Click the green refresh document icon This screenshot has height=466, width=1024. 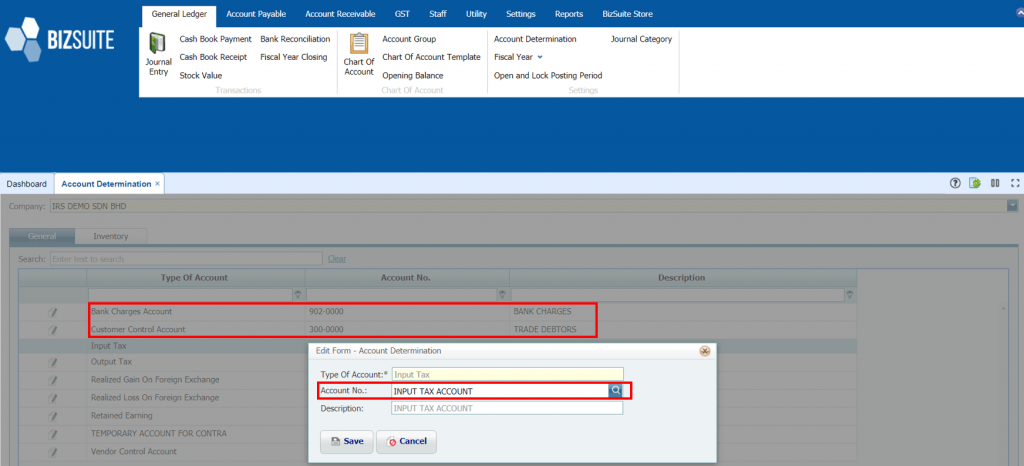975,183
